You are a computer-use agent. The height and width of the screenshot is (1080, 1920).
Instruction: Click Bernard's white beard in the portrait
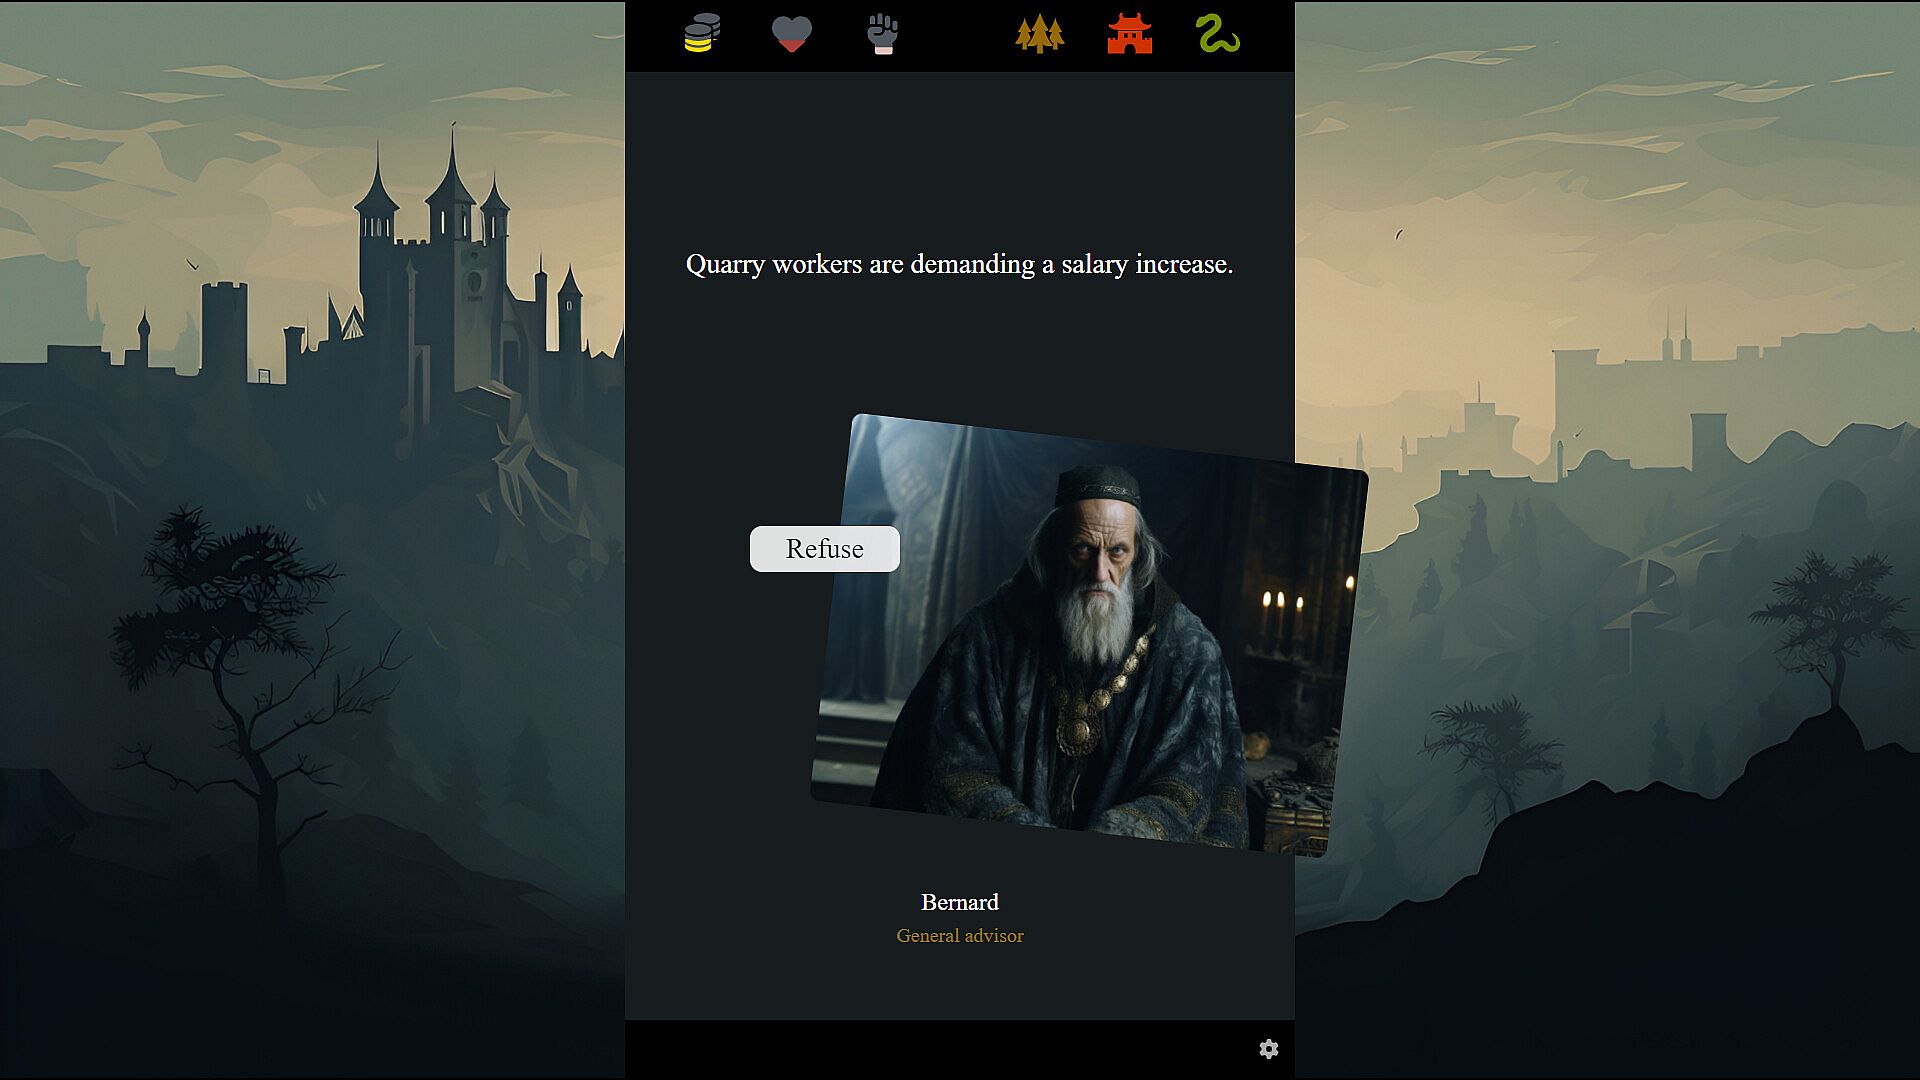tap(1097, 625)
